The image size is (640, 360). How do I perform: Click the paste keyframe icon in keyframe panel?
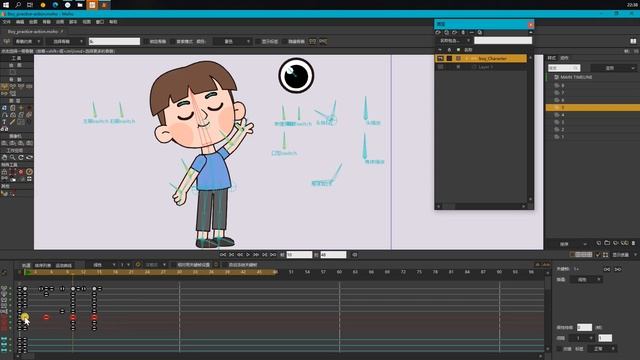[618, 269]
